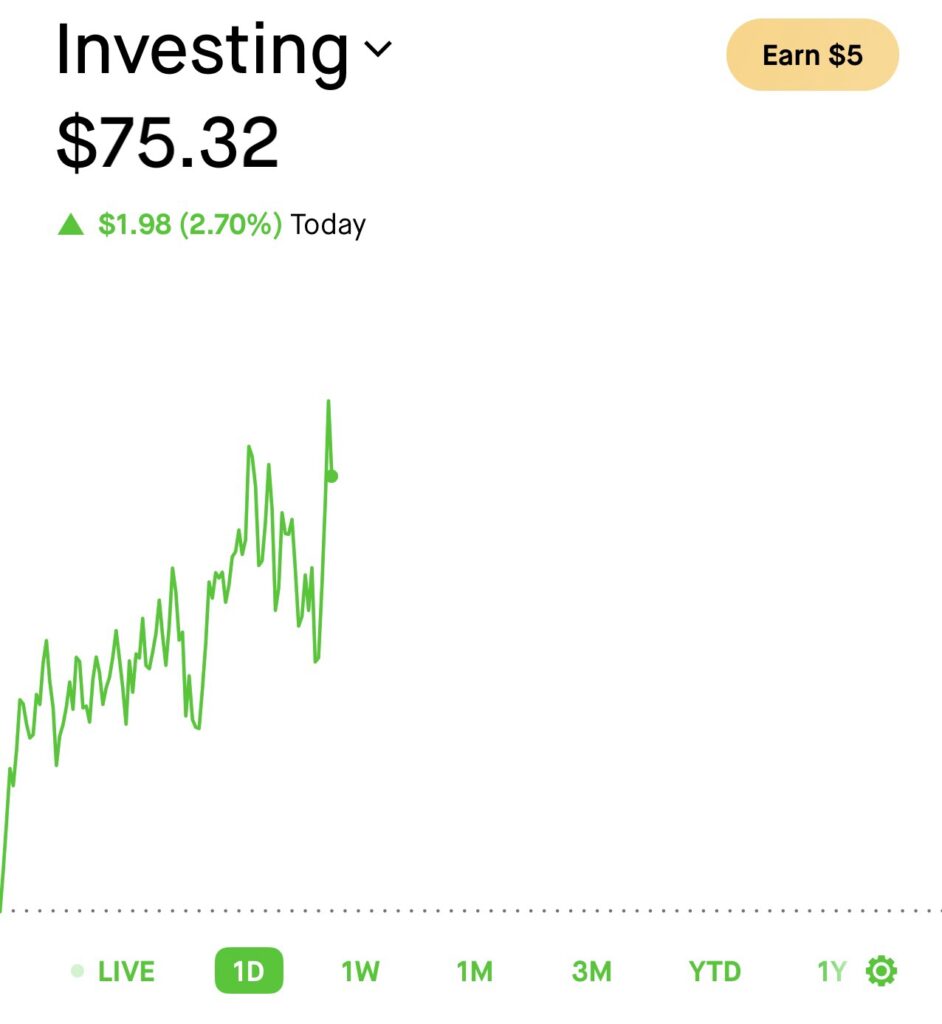Image resolution: width=942 pixels, height=1024 pixels.
Task: Select the 1D time range
Action: click(248, 971)
